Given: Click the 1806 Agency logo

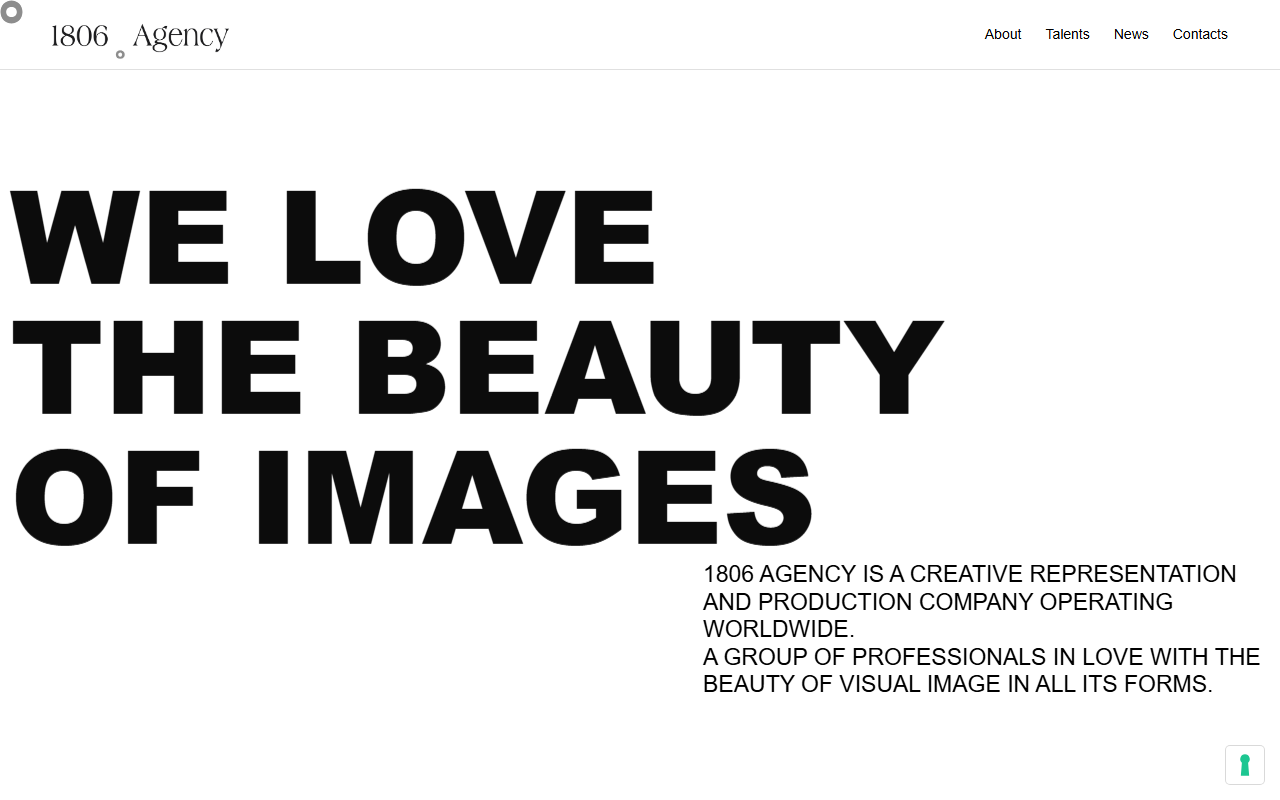Looking at the screenshot, I should pos(140,37).
